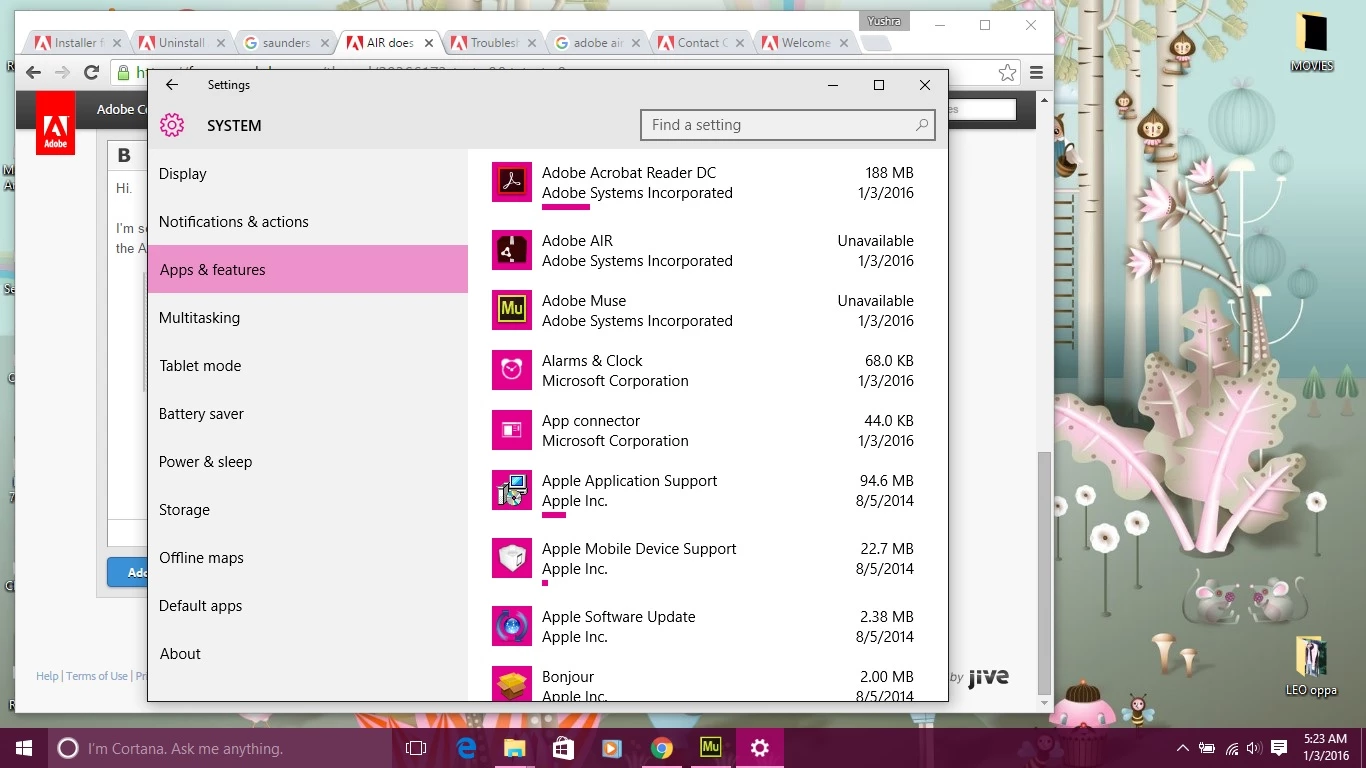The image size is (1366, 768).
Task: Click the battery icon in system tray
Action: [1207, 748]
